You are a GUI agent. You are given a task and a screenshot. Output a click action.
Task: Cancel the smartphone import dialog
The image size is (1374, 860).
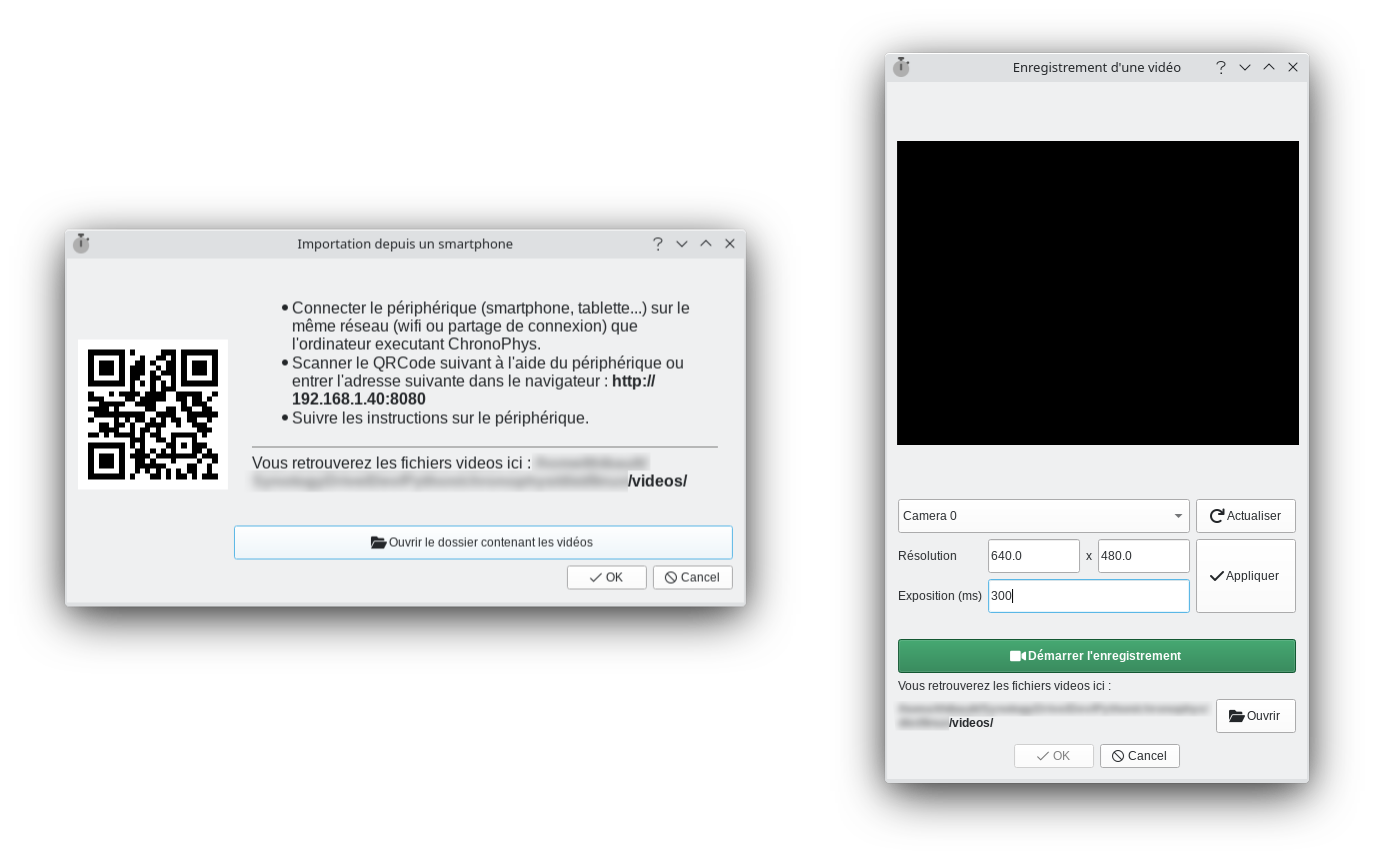click(692, 577)
